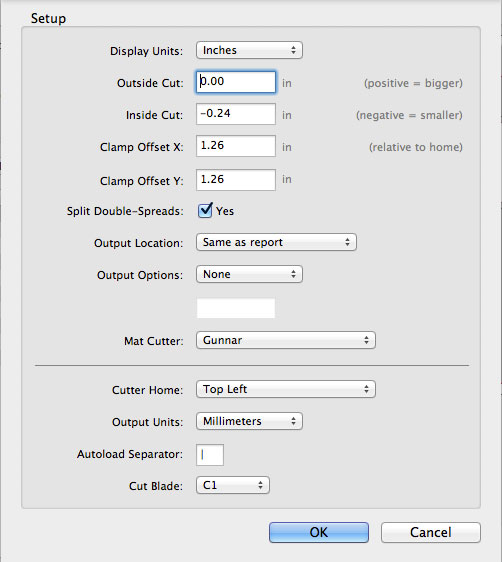Image resolution: width=502 pixels, height=562 pixels.
Task: Open the Output Location dropdown
Action: [x=276, y=242]
